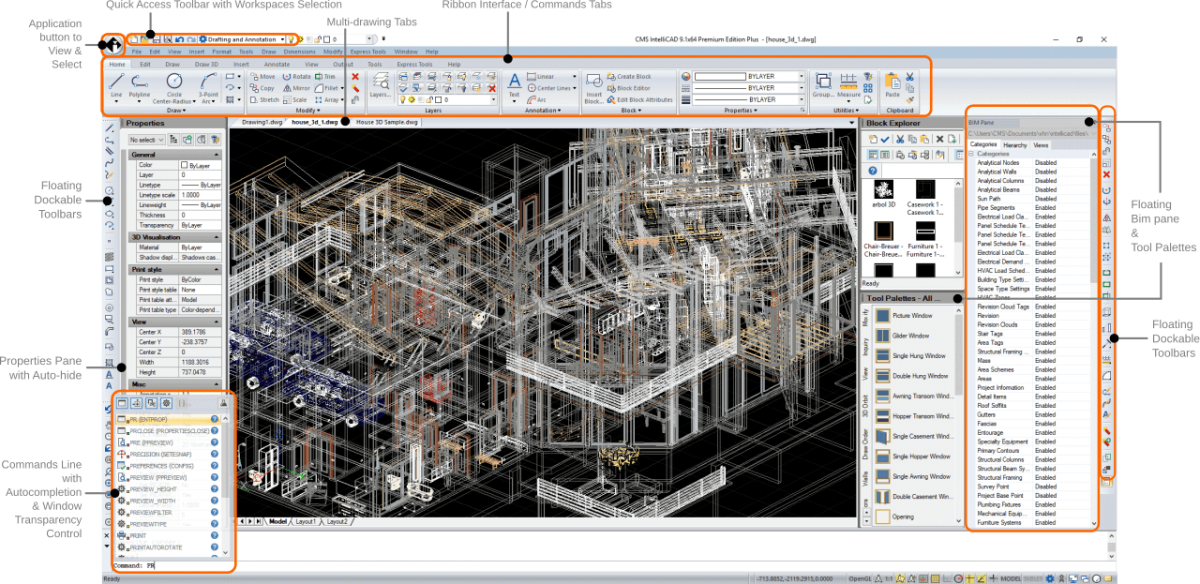Click the help question-mark icon in Block Explorer
The height and width of the screenshot is (584, 1200).
[x=872, y=170]
